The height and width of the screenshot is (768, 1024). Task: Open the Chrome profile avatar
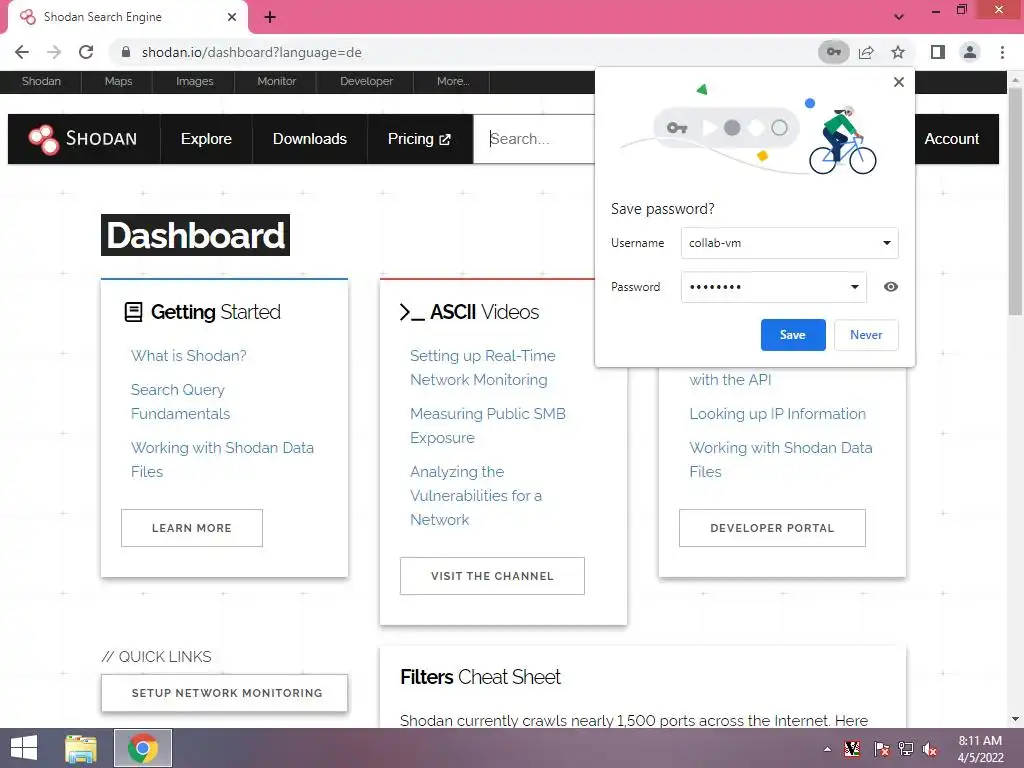[970, 52]
